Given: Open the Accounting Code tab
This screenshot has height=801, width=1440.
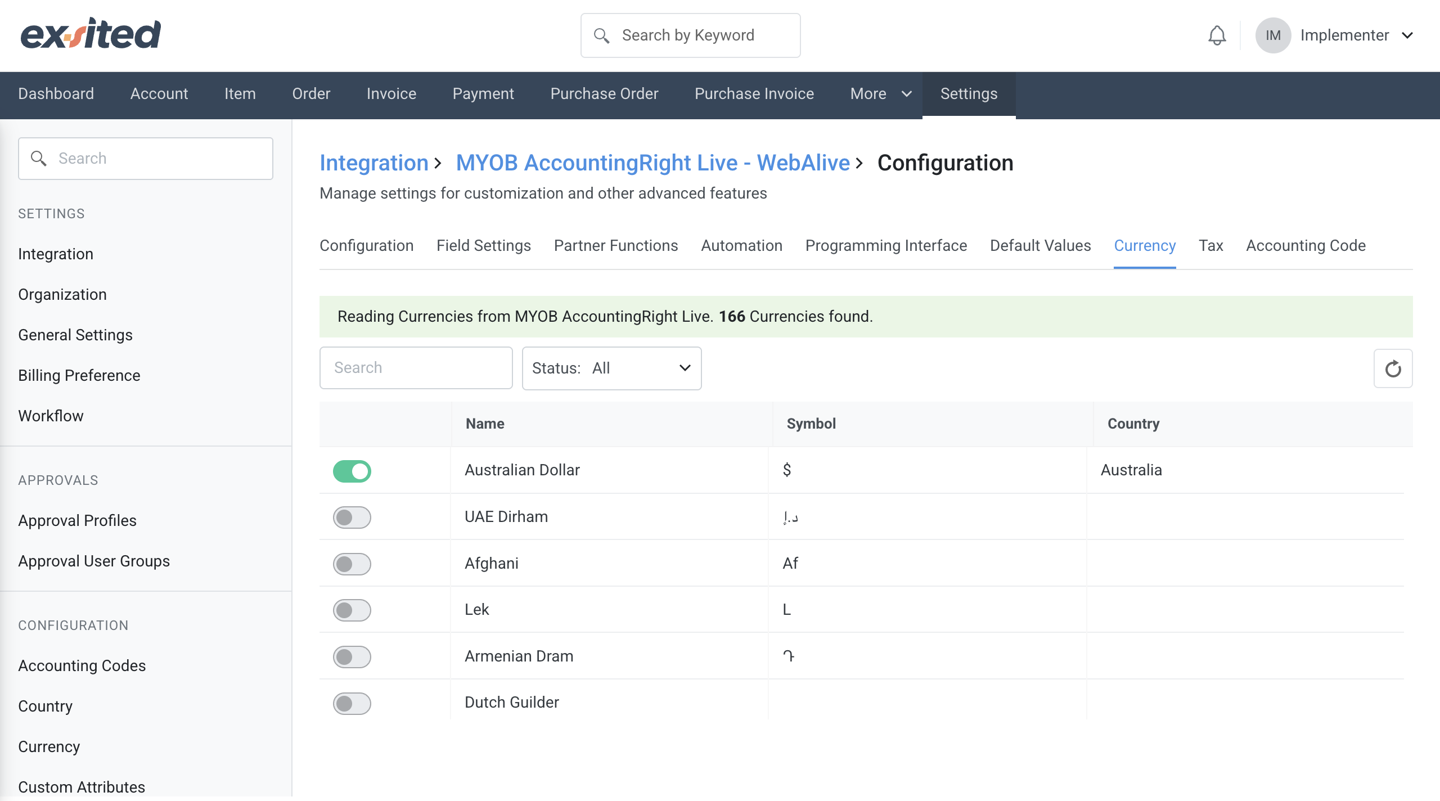Looking at the screenshot, I should pyautogui.click(x=1306, y=246).
